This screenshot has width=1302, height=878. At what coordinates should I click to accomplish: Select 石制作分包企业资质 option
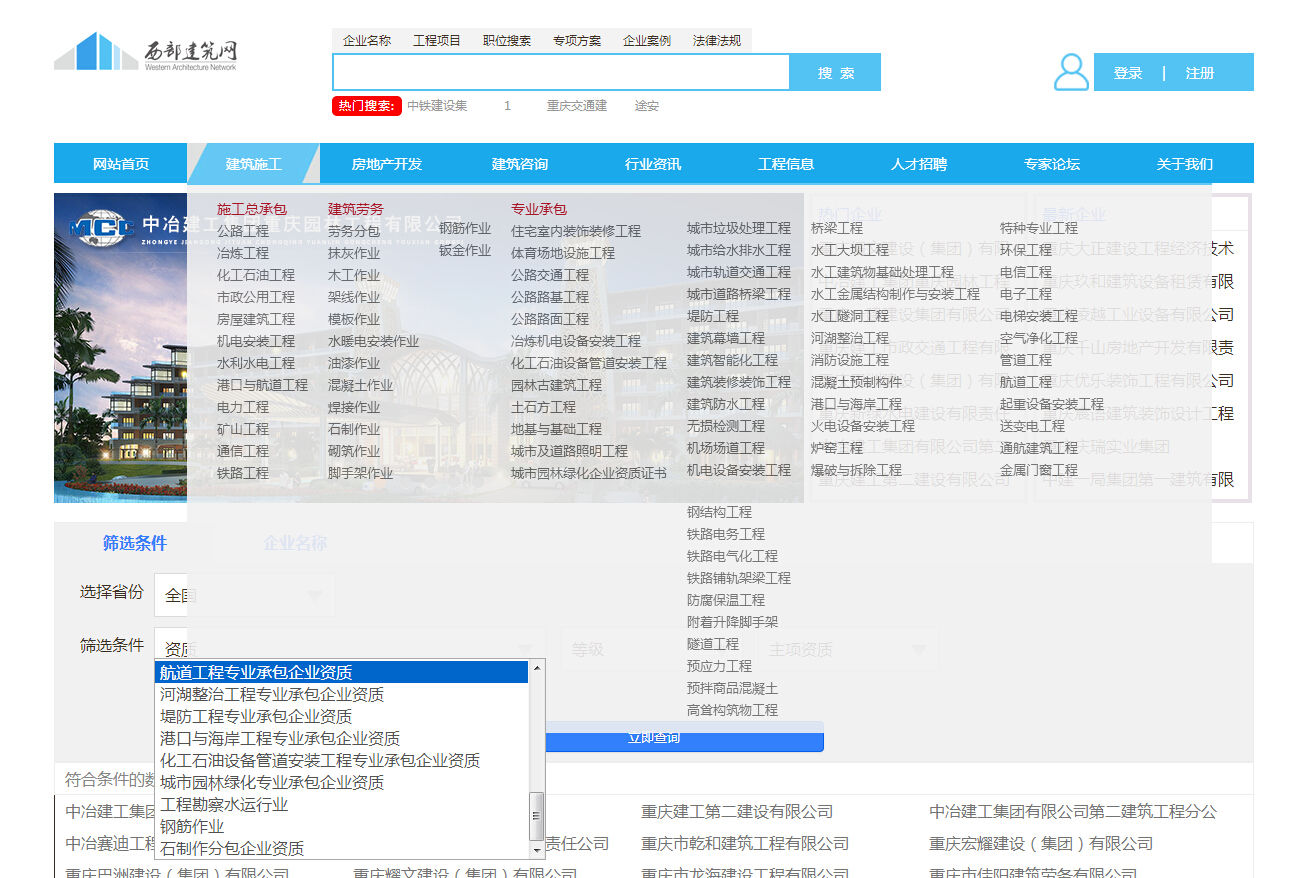tap(342, 848)
